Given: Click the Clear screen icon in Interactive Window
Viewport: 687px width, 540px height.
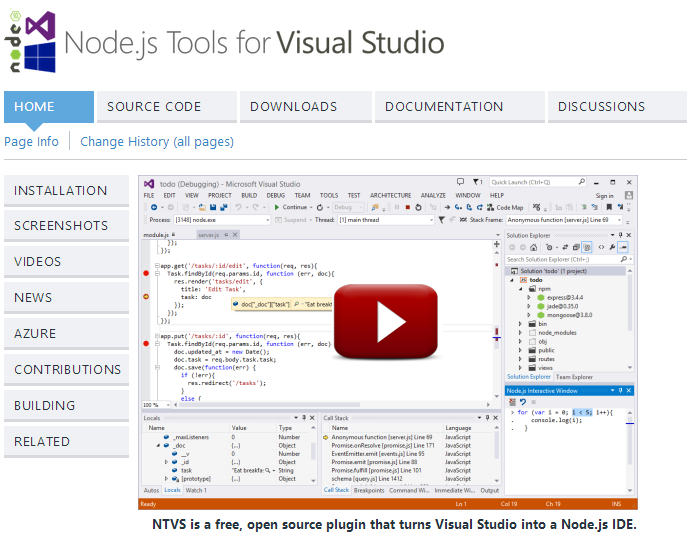Looking at the screenshot, I should 512,401.
